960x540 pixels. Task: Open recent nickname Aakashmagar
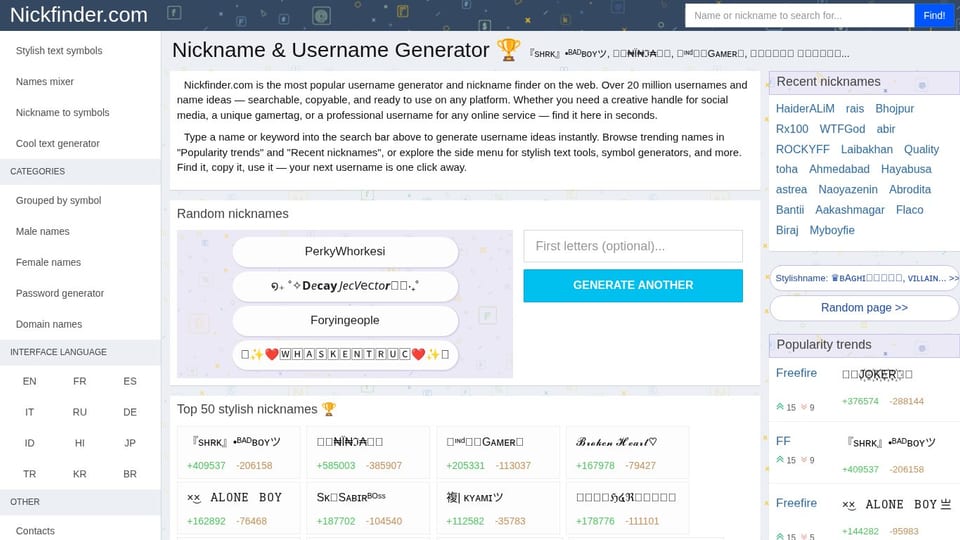850,210
